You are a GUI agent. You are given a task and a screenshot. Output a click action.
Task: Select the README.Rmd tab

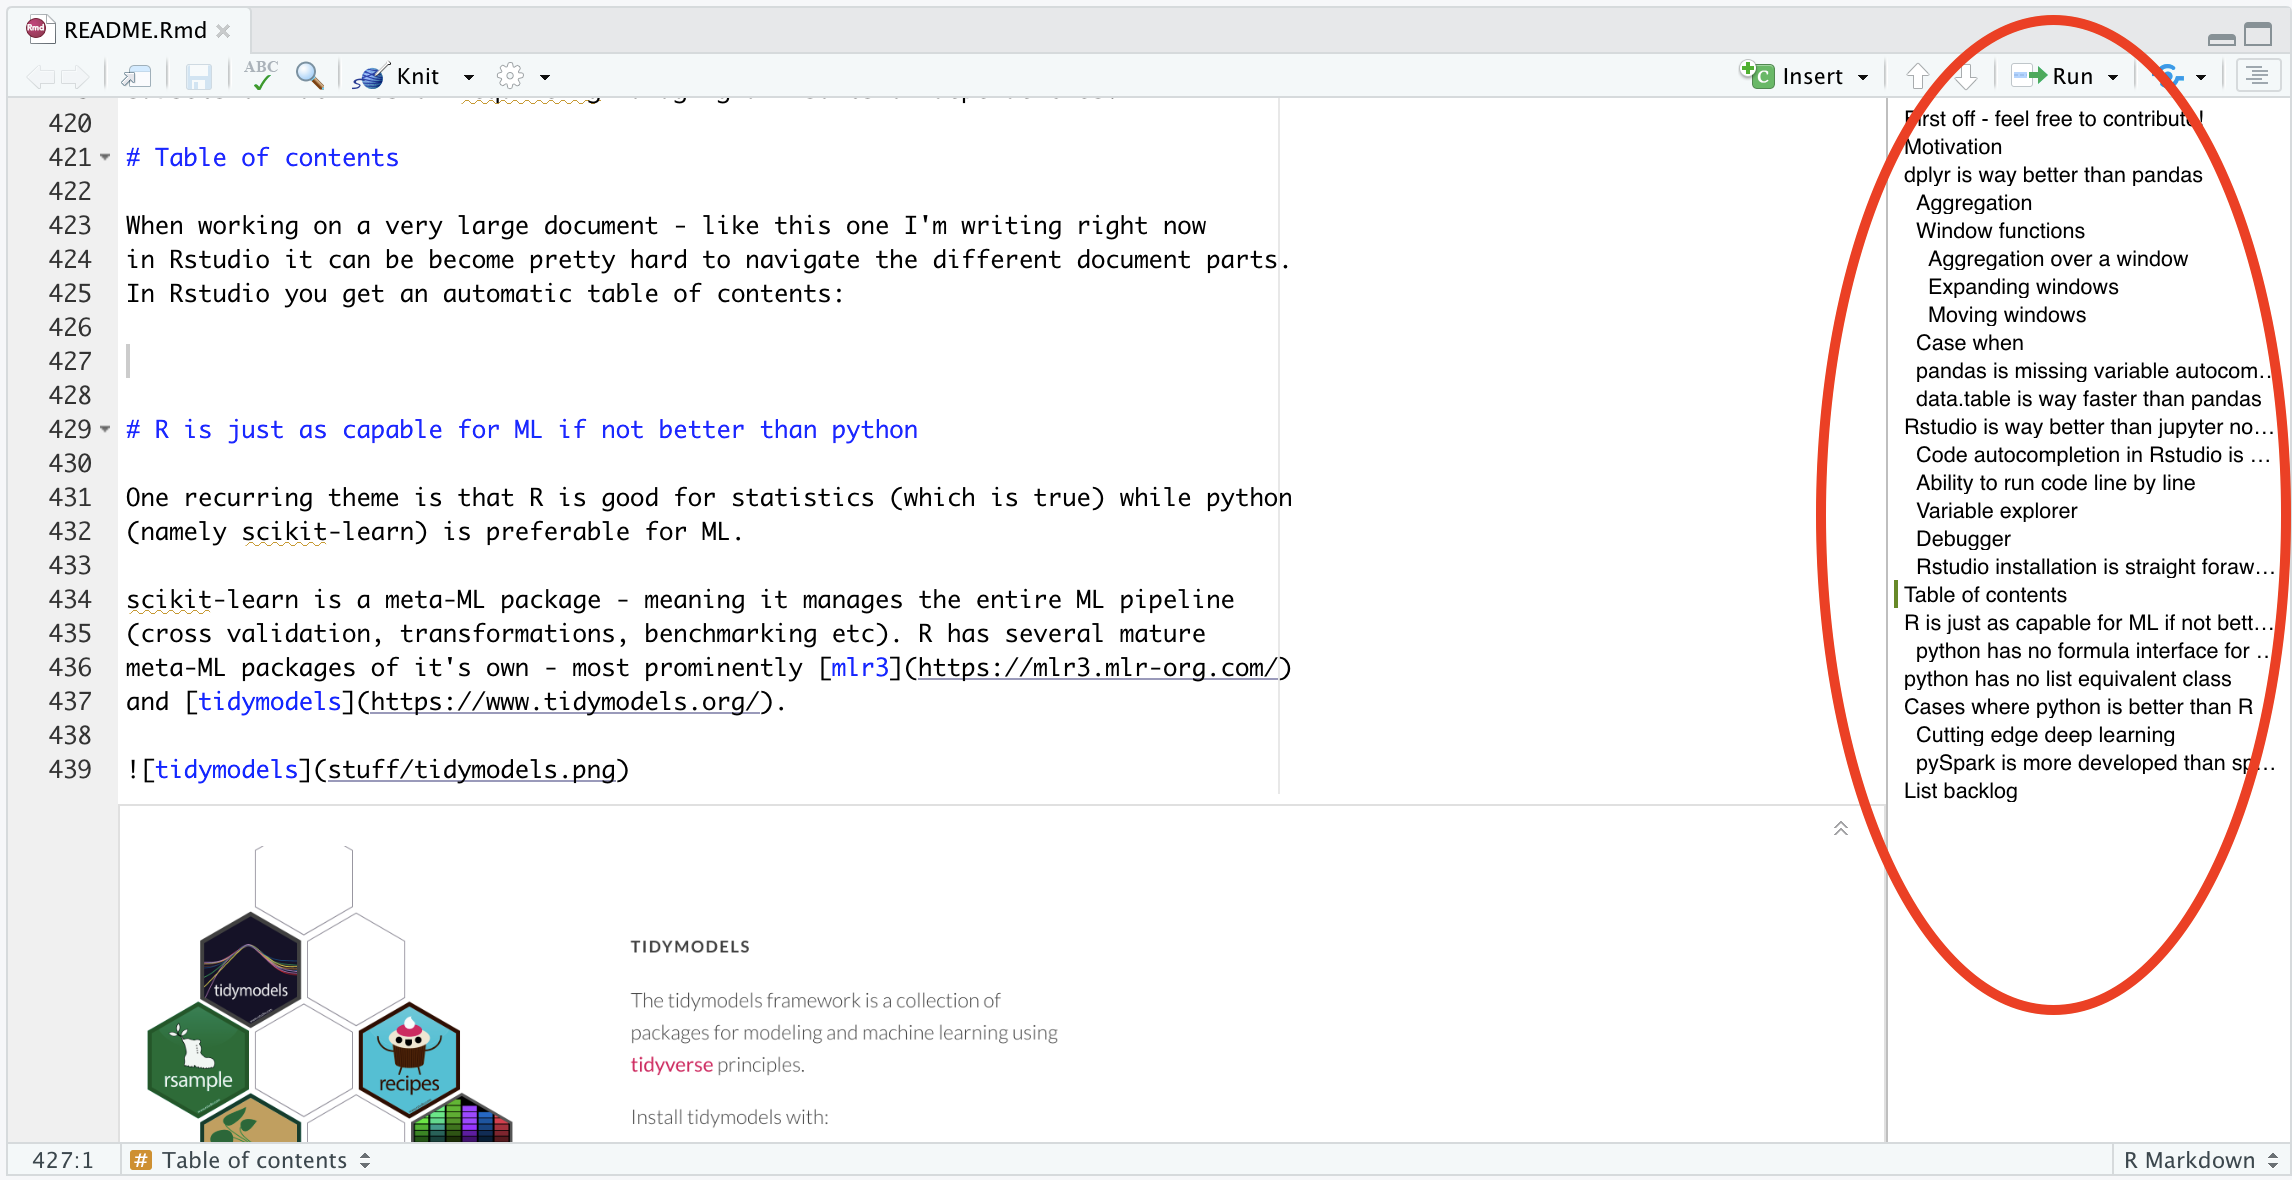click(134, 30)
